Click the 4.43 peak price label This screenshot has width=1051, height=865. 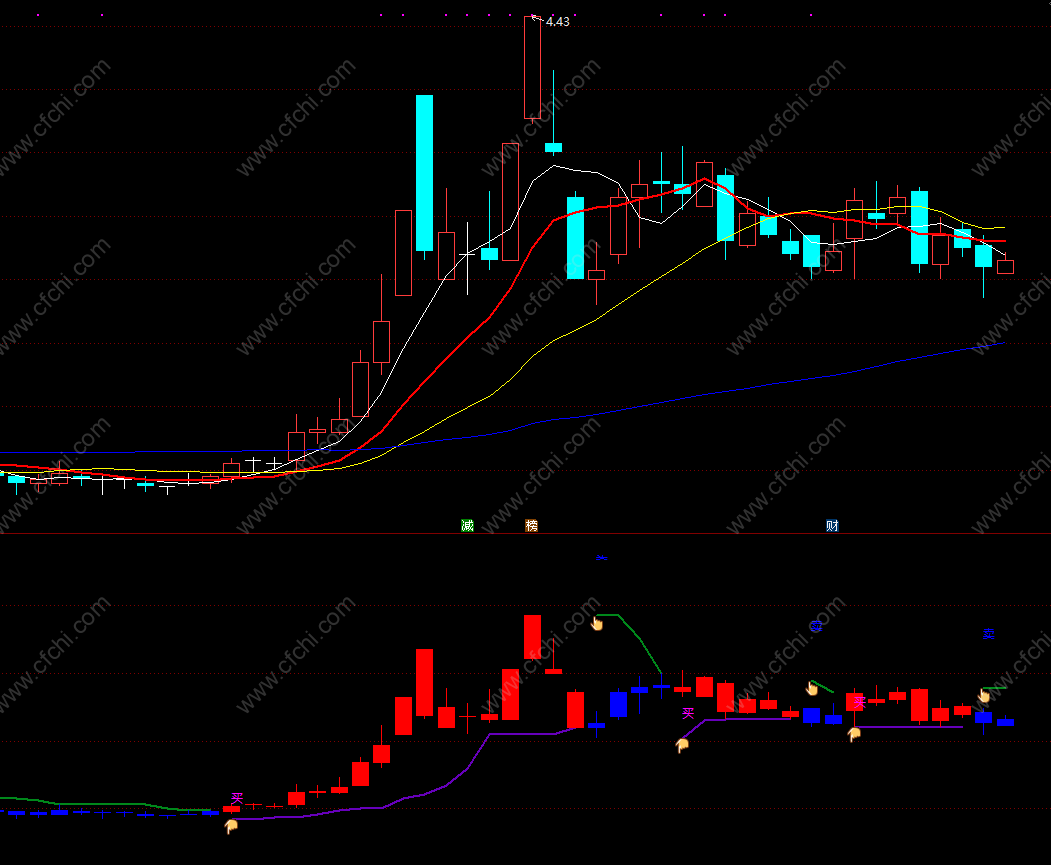pos(558,22)
